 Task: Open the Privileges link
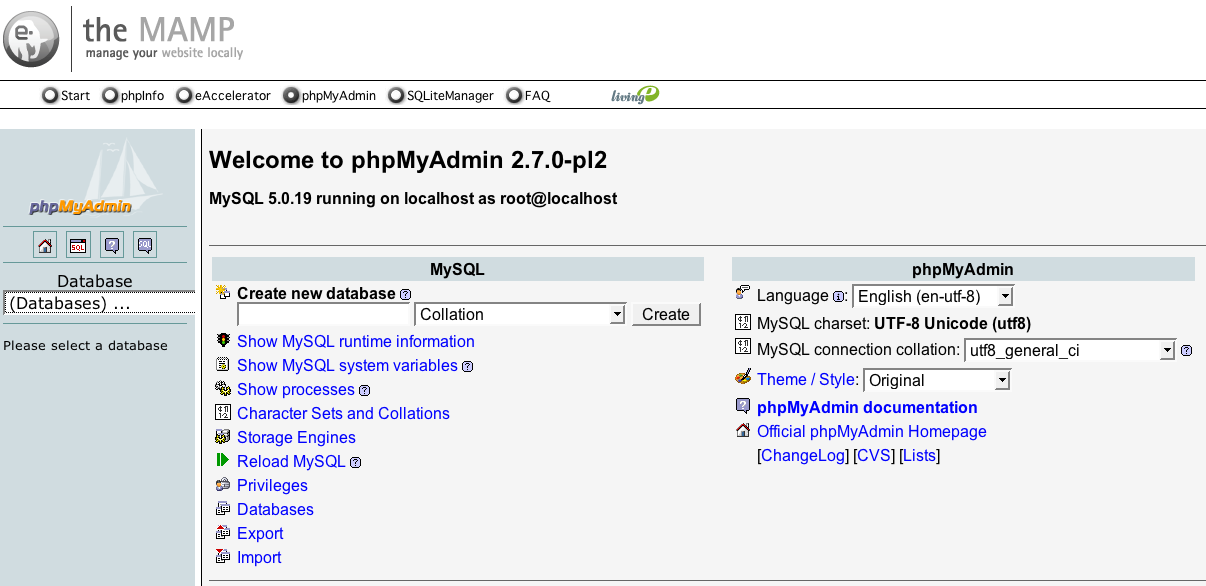(272, 486)
